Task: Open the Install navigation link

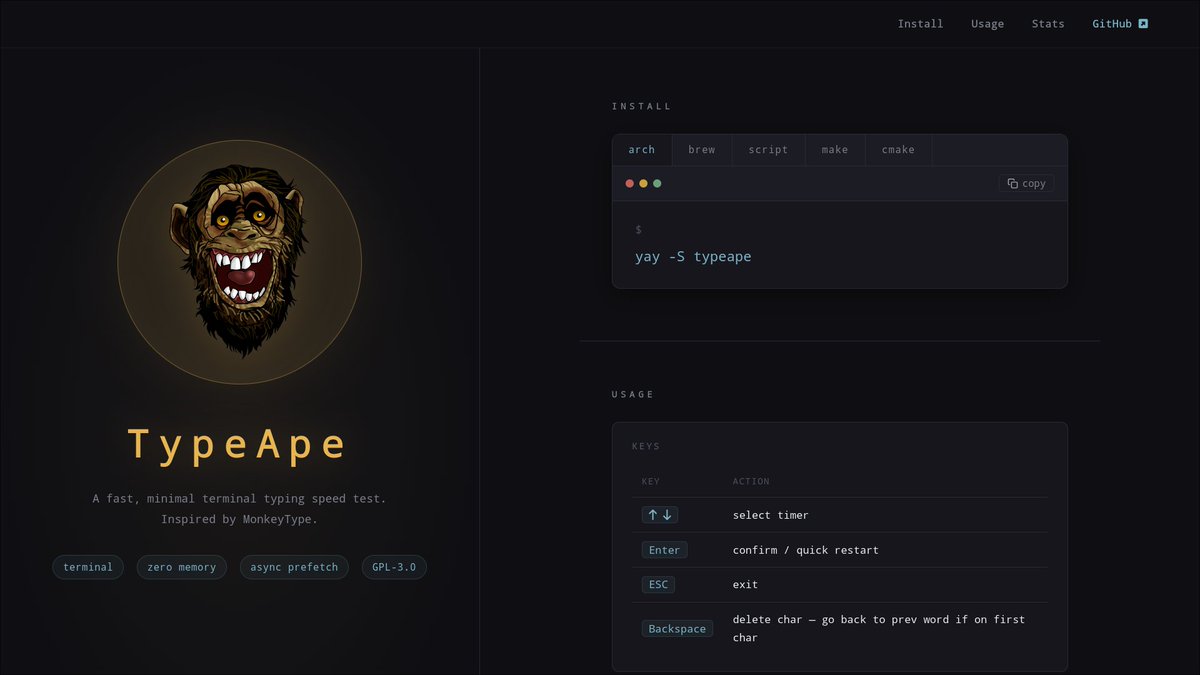Action: coord(920,24)
